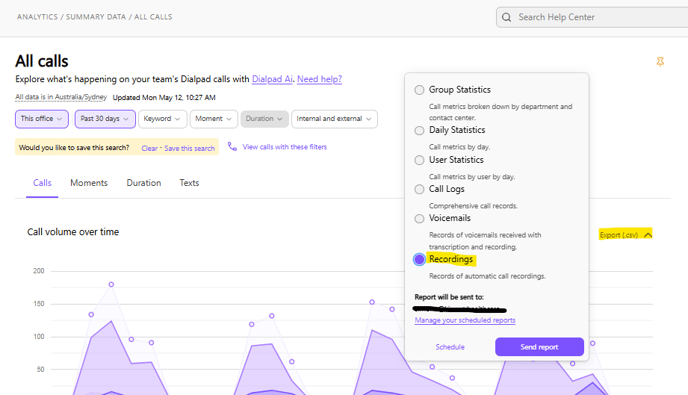Open the Internal and external dropdown

click(334, 119)
